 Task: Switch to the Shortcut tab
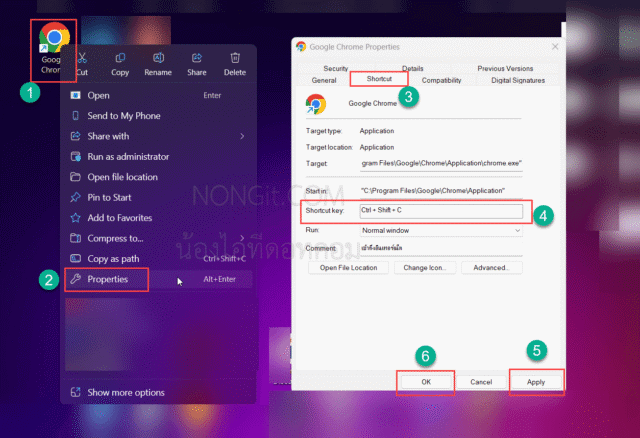(379, 79)
